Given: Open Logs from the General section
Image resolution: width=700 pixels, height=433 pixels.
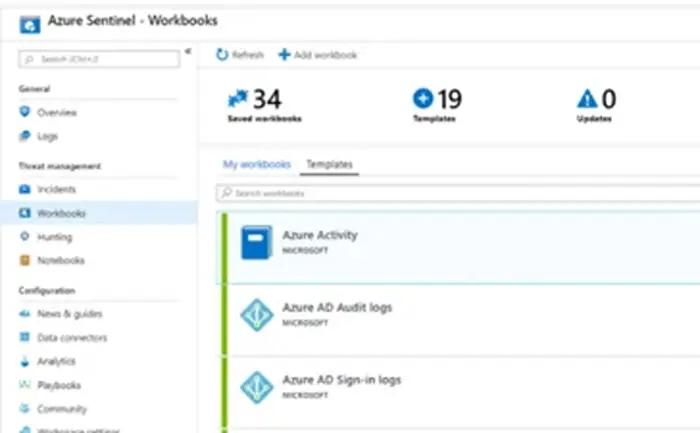Looking at the screenshot, I should pyautogui.click(x=47, y=136).
